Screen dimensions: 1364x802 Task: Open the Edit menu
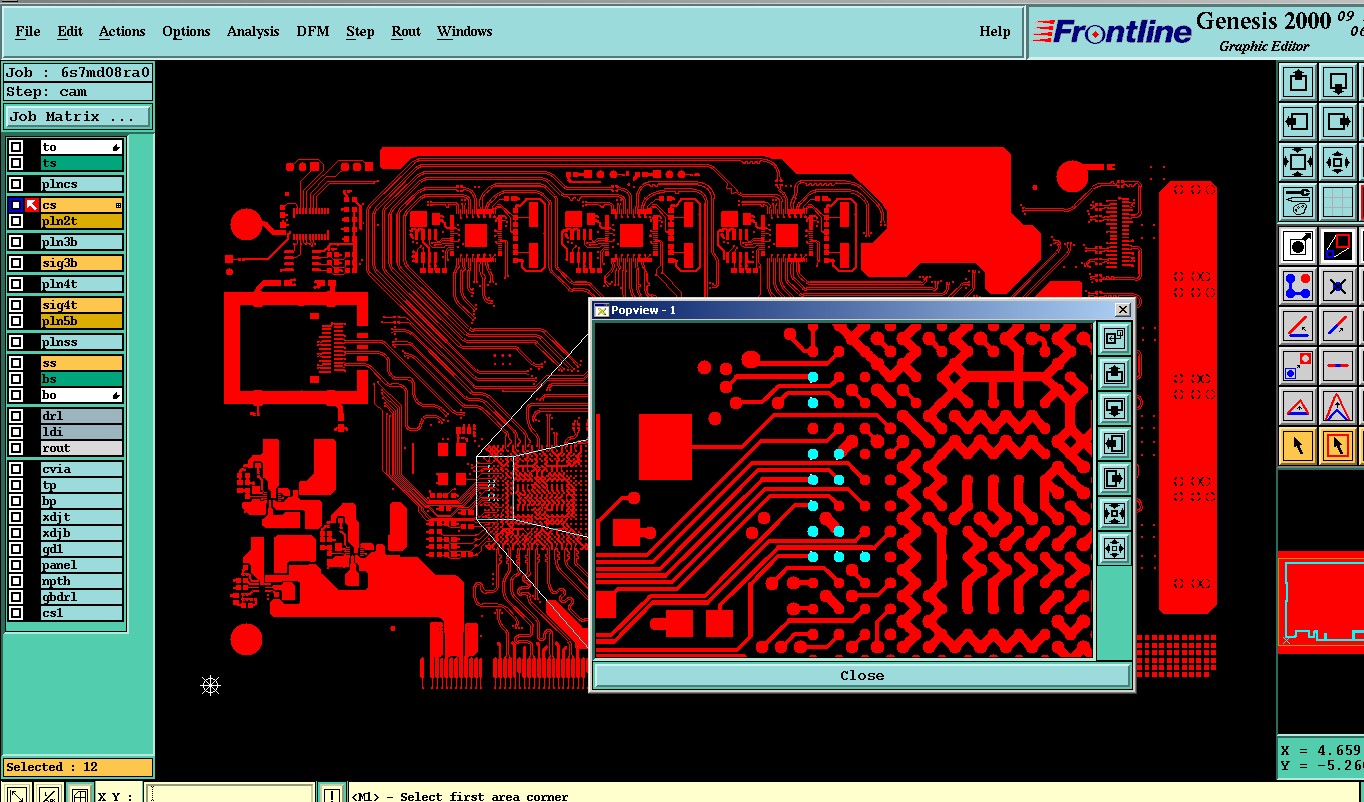click(x=70, y=31)
